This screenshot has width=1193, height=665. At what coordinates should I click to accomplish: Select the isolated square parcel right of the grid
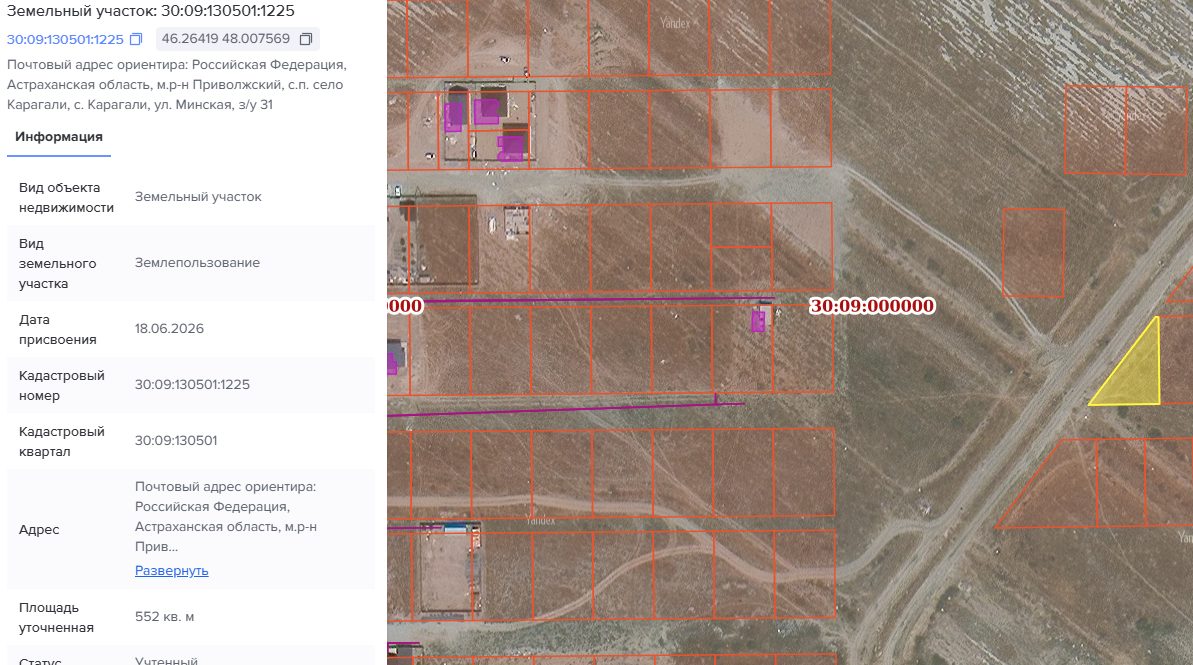click(x=1033, y=253)
